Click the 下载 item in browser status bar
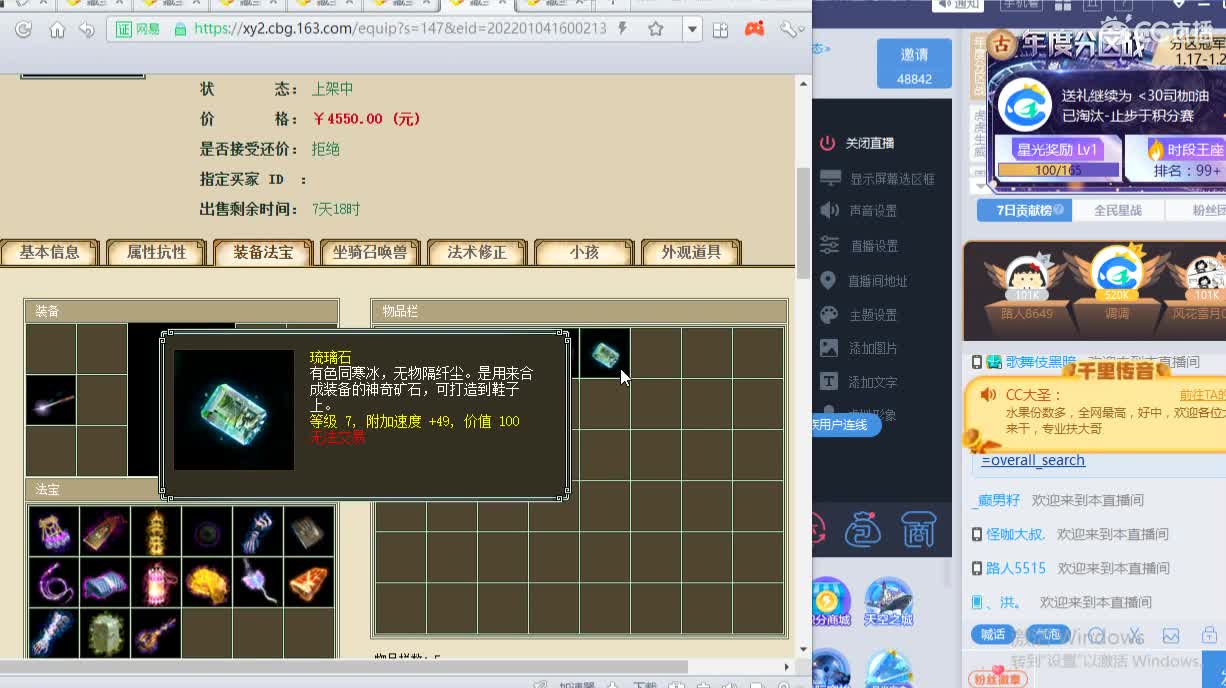Viewport: 1226px width, 688px height. click(x=645, y=685)
